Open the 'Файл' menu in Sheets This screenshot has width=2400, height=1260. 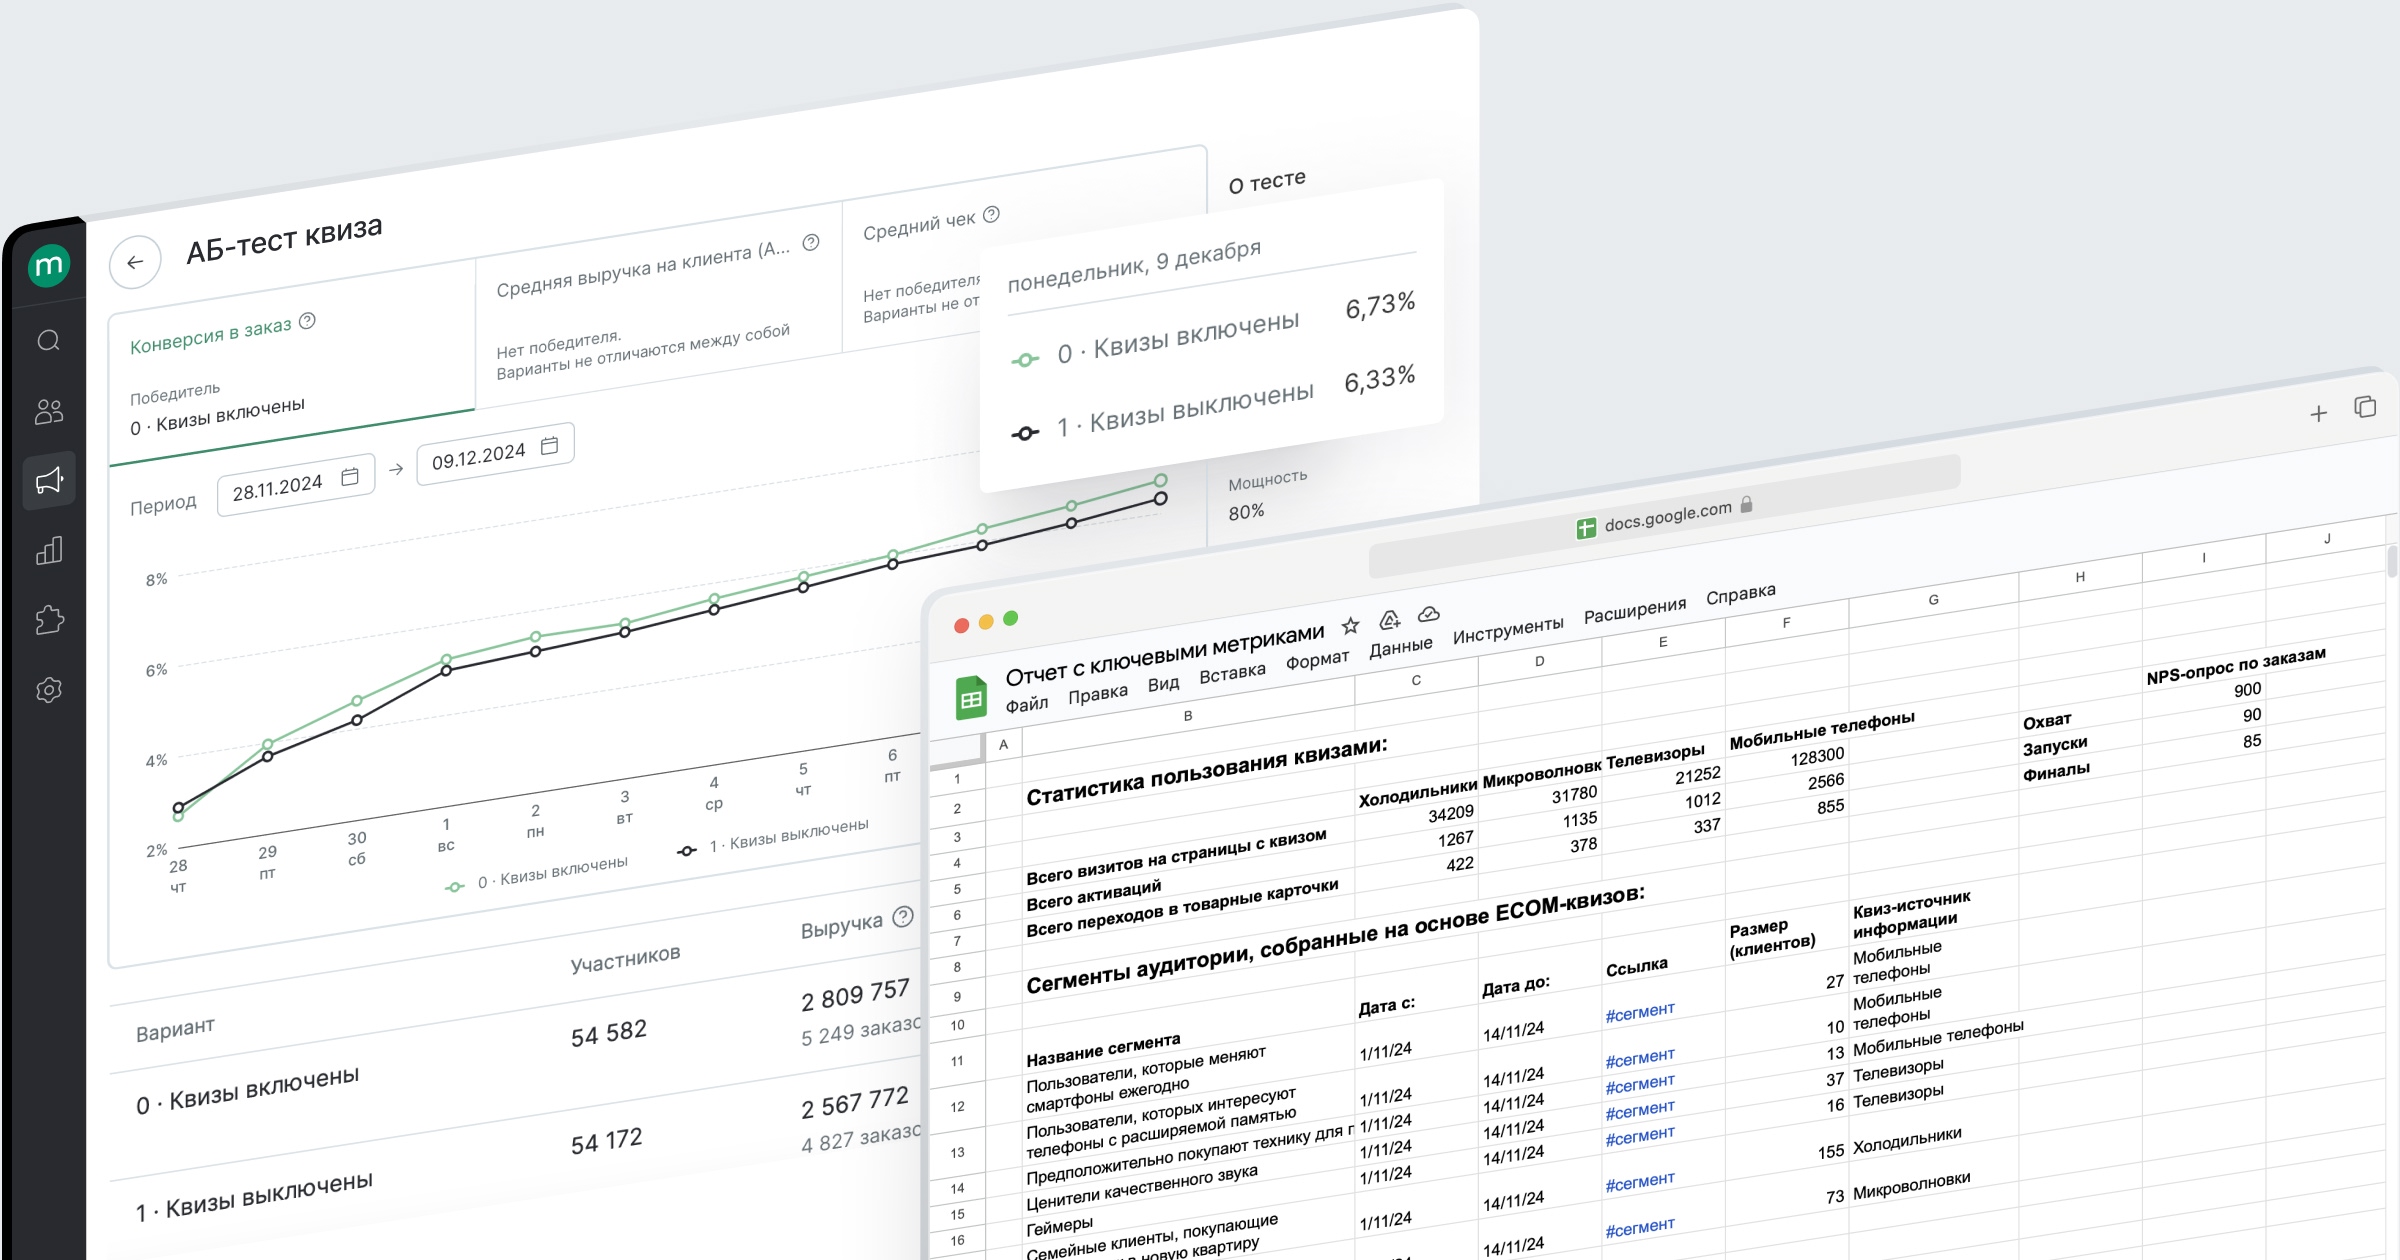click(x=1027, y=704)
